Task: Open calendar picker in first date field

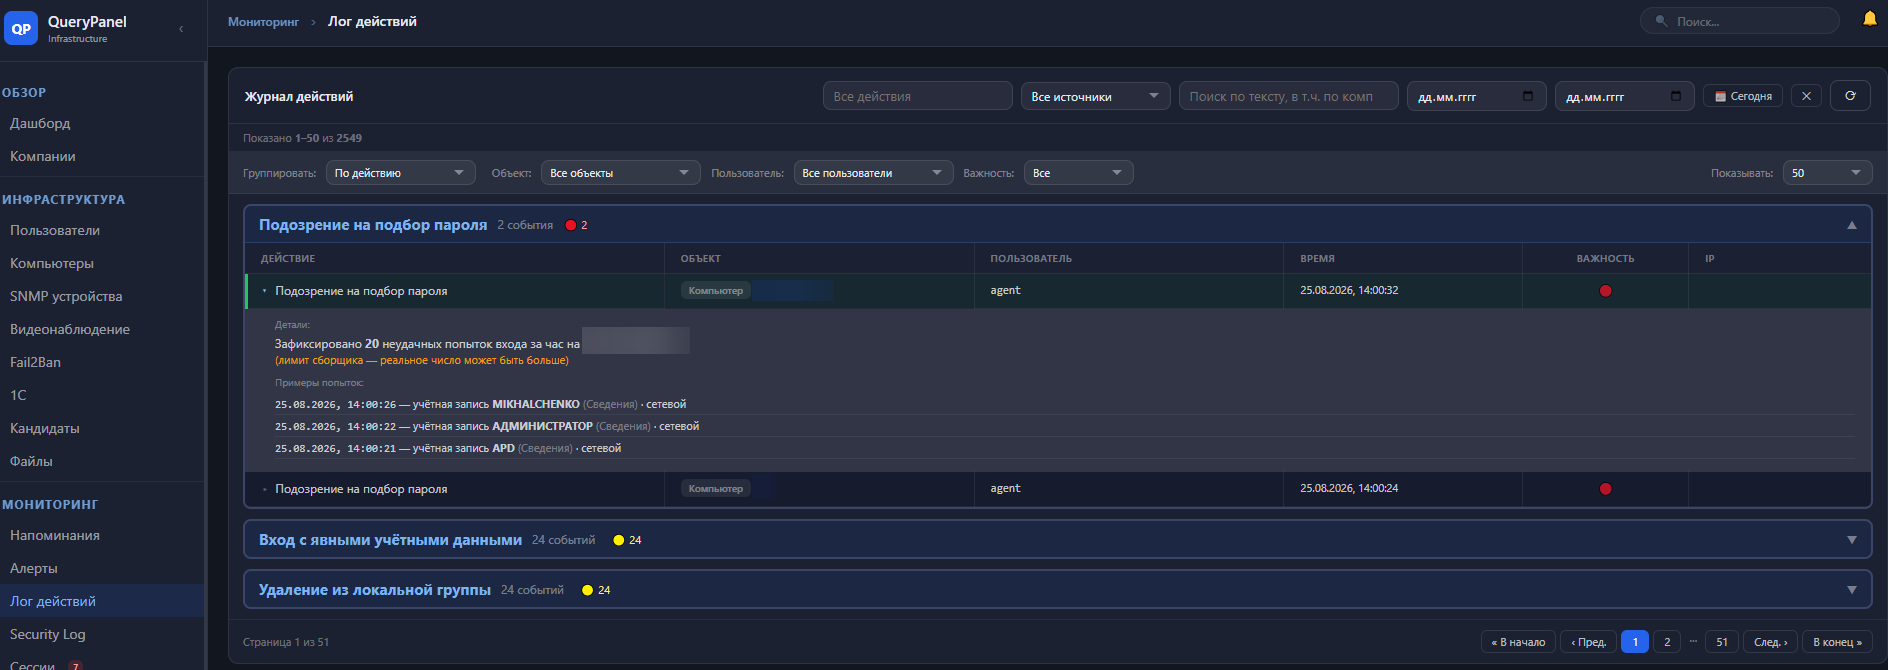Action: coord(1528,96)
